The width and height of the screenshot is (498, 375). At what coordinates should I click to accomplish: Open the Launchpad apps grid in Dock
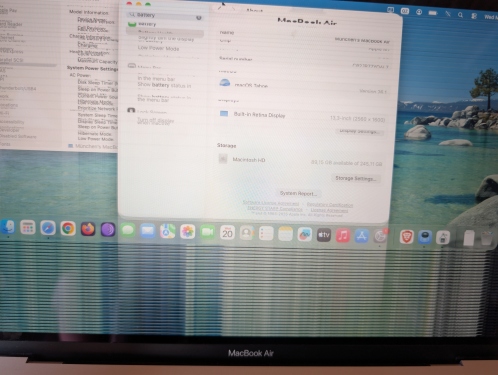[27, 228]
